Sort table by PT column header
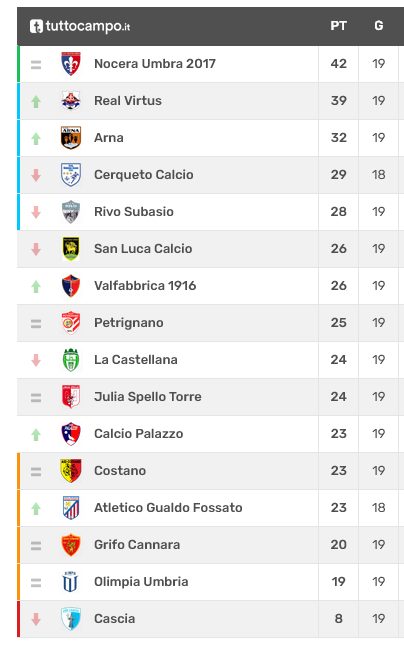404x649 pixels. tap(338, 26)
